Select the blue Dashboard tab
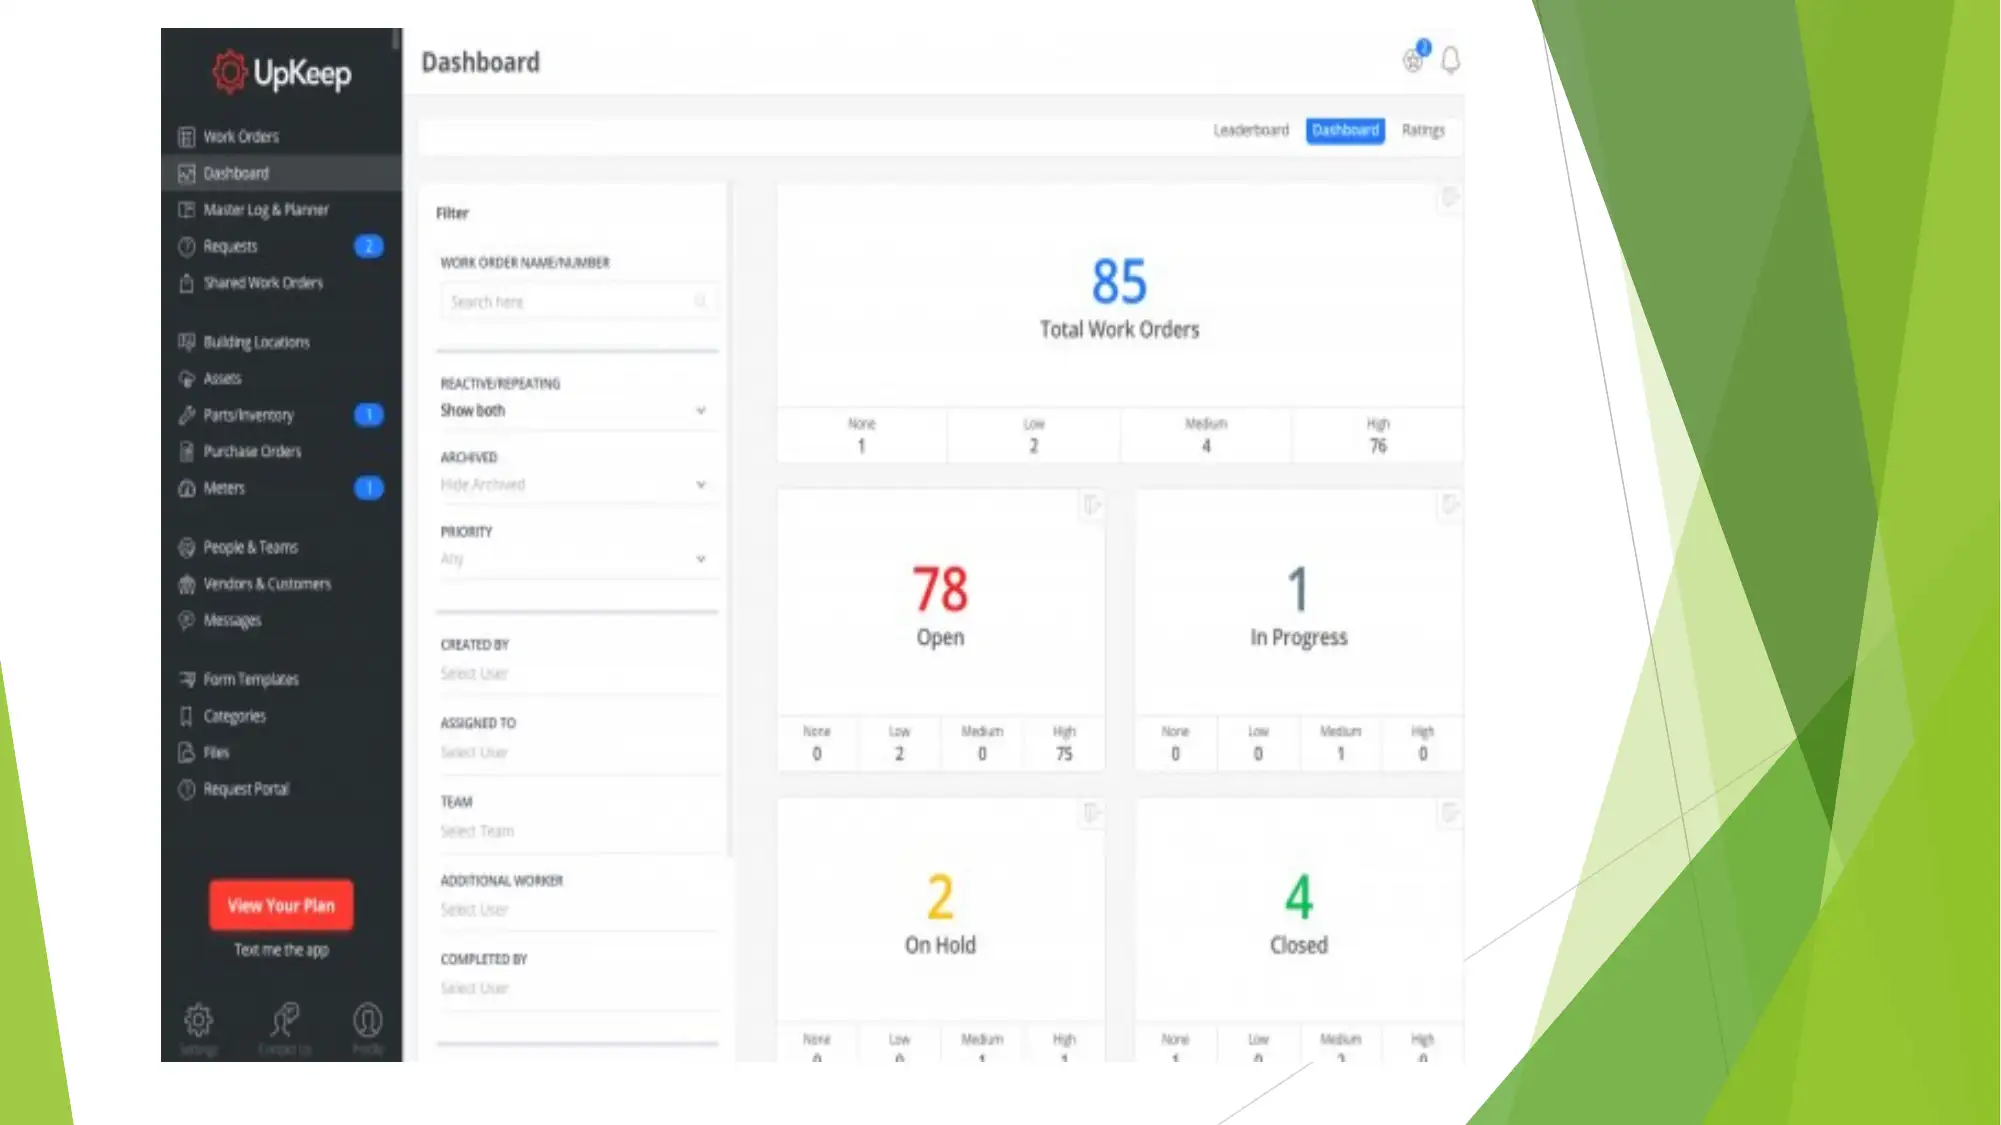Viewport: 2001px width, 1125px height. click(1345, 130)
